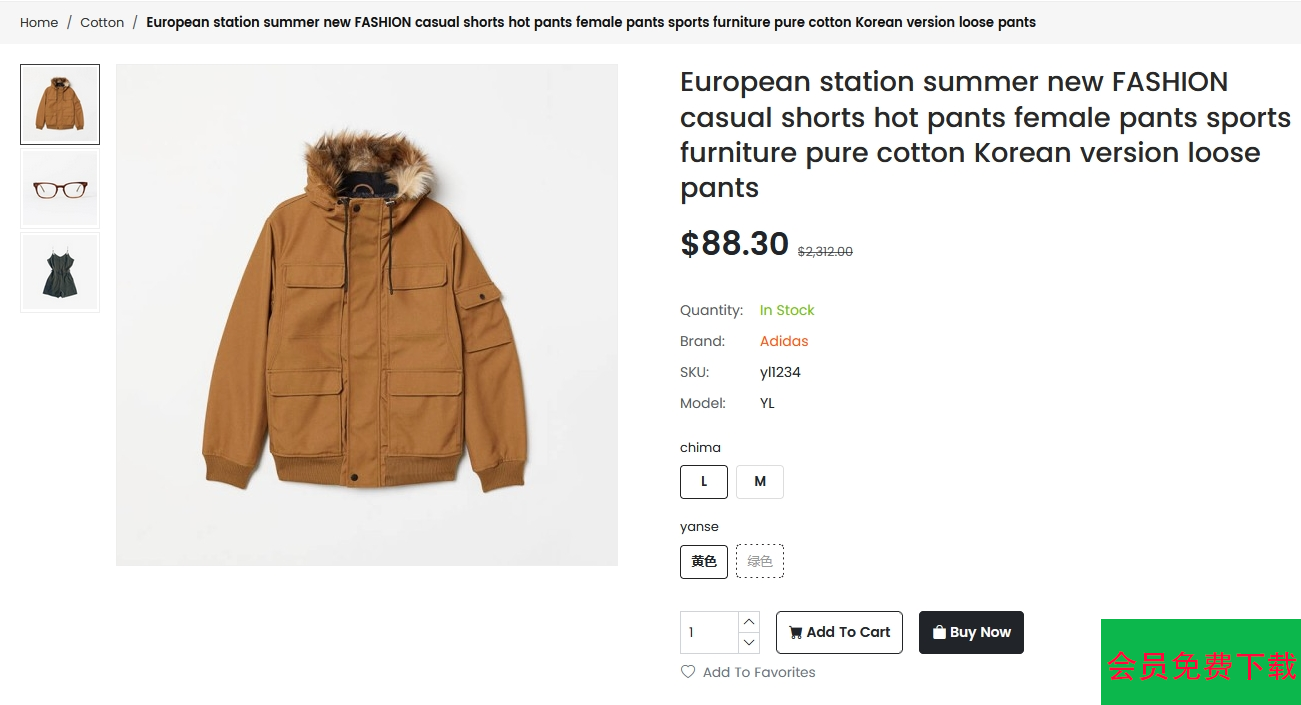Increase quantity with the up arrow
This screenshot has height=705, width=1301.
click(749, 622)
